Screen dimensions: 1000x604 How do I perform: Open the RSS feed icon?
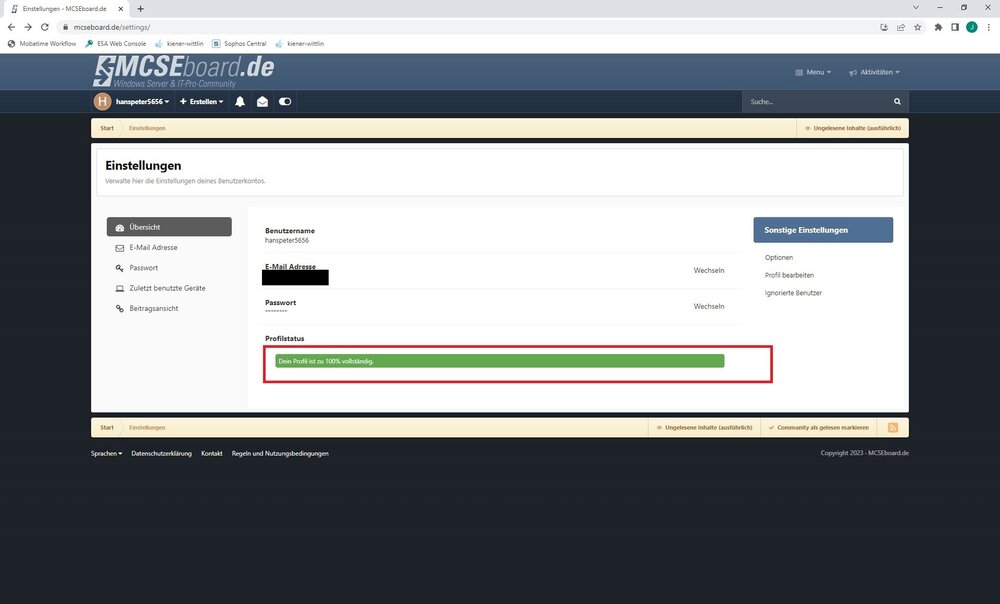(892, 427)
